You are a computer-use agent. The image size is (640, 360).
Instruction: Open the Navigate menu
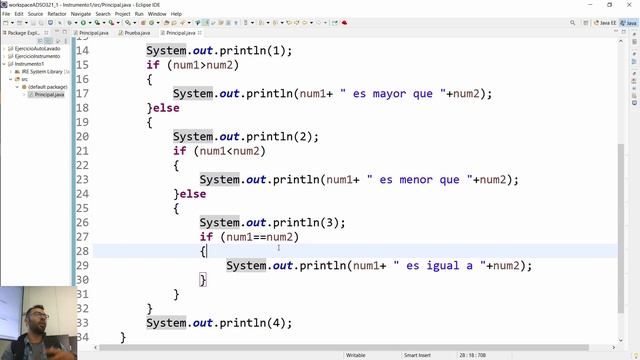(x=81, y=14)
